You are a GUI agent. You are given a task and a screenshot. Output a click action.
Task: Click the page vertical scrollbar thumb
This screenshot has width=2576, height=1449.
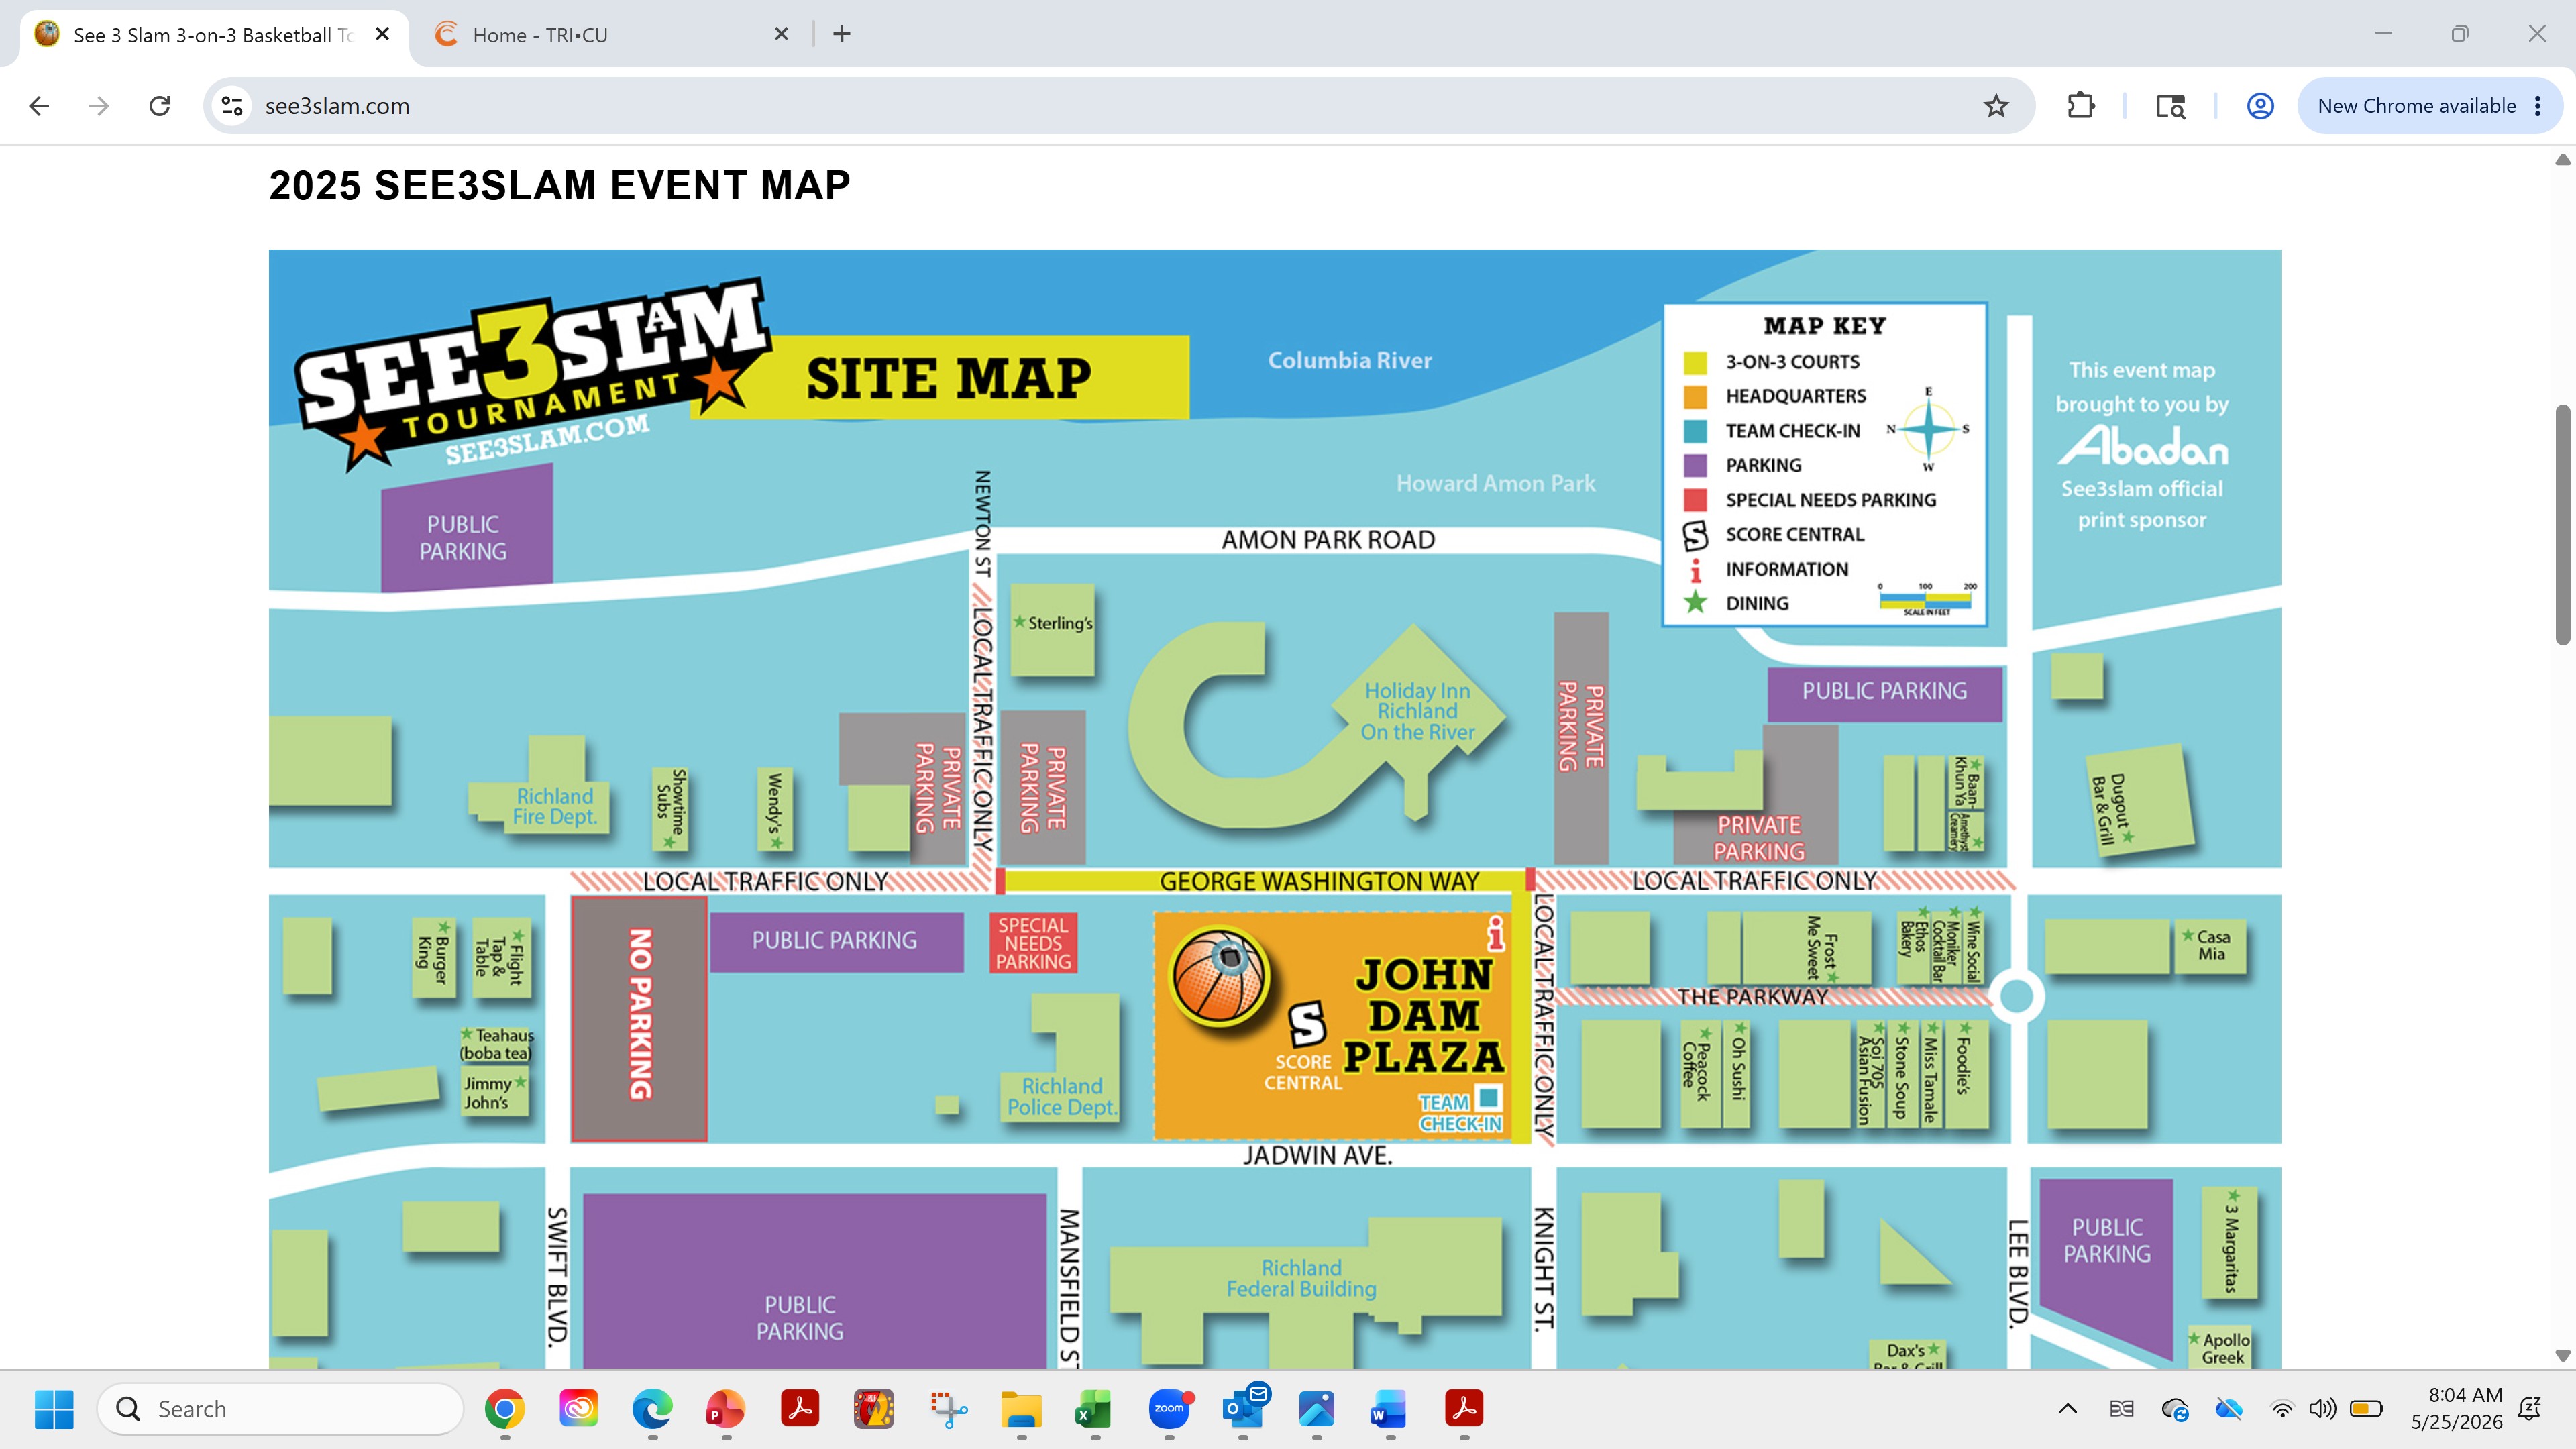[2562, 524]
